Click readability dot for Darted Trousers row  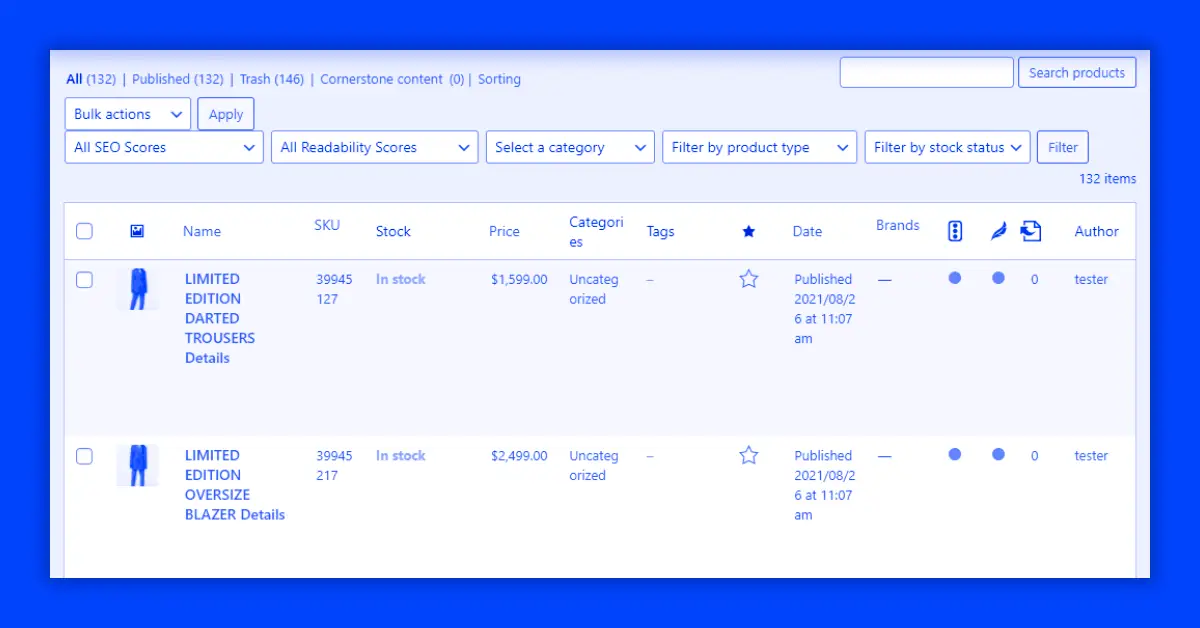click(998, 278)
